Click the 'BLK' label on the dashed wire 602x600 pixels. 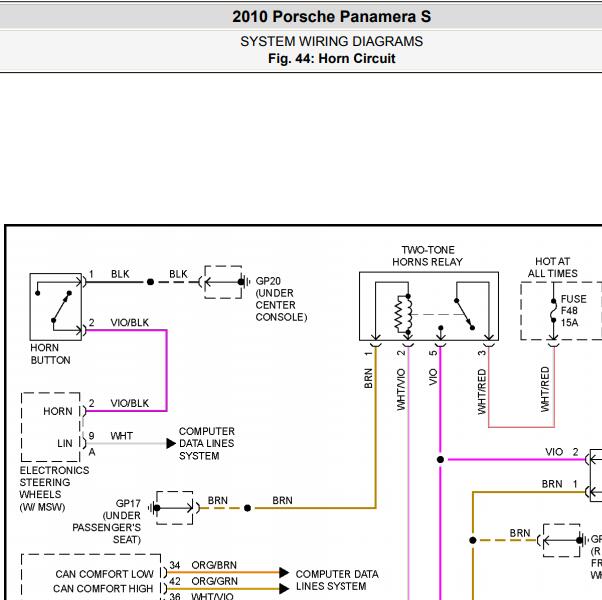click(x=178, y=274)
